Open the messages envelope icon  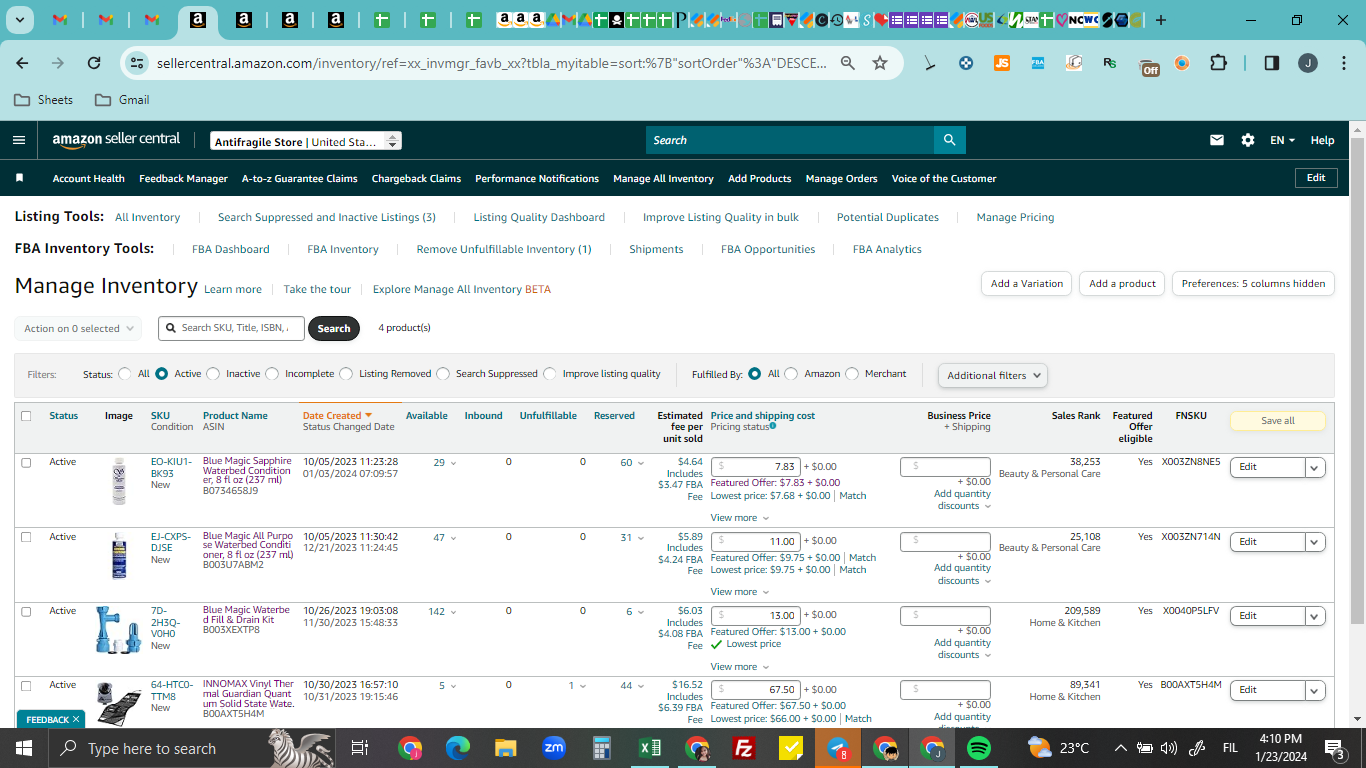(1217, 140)
